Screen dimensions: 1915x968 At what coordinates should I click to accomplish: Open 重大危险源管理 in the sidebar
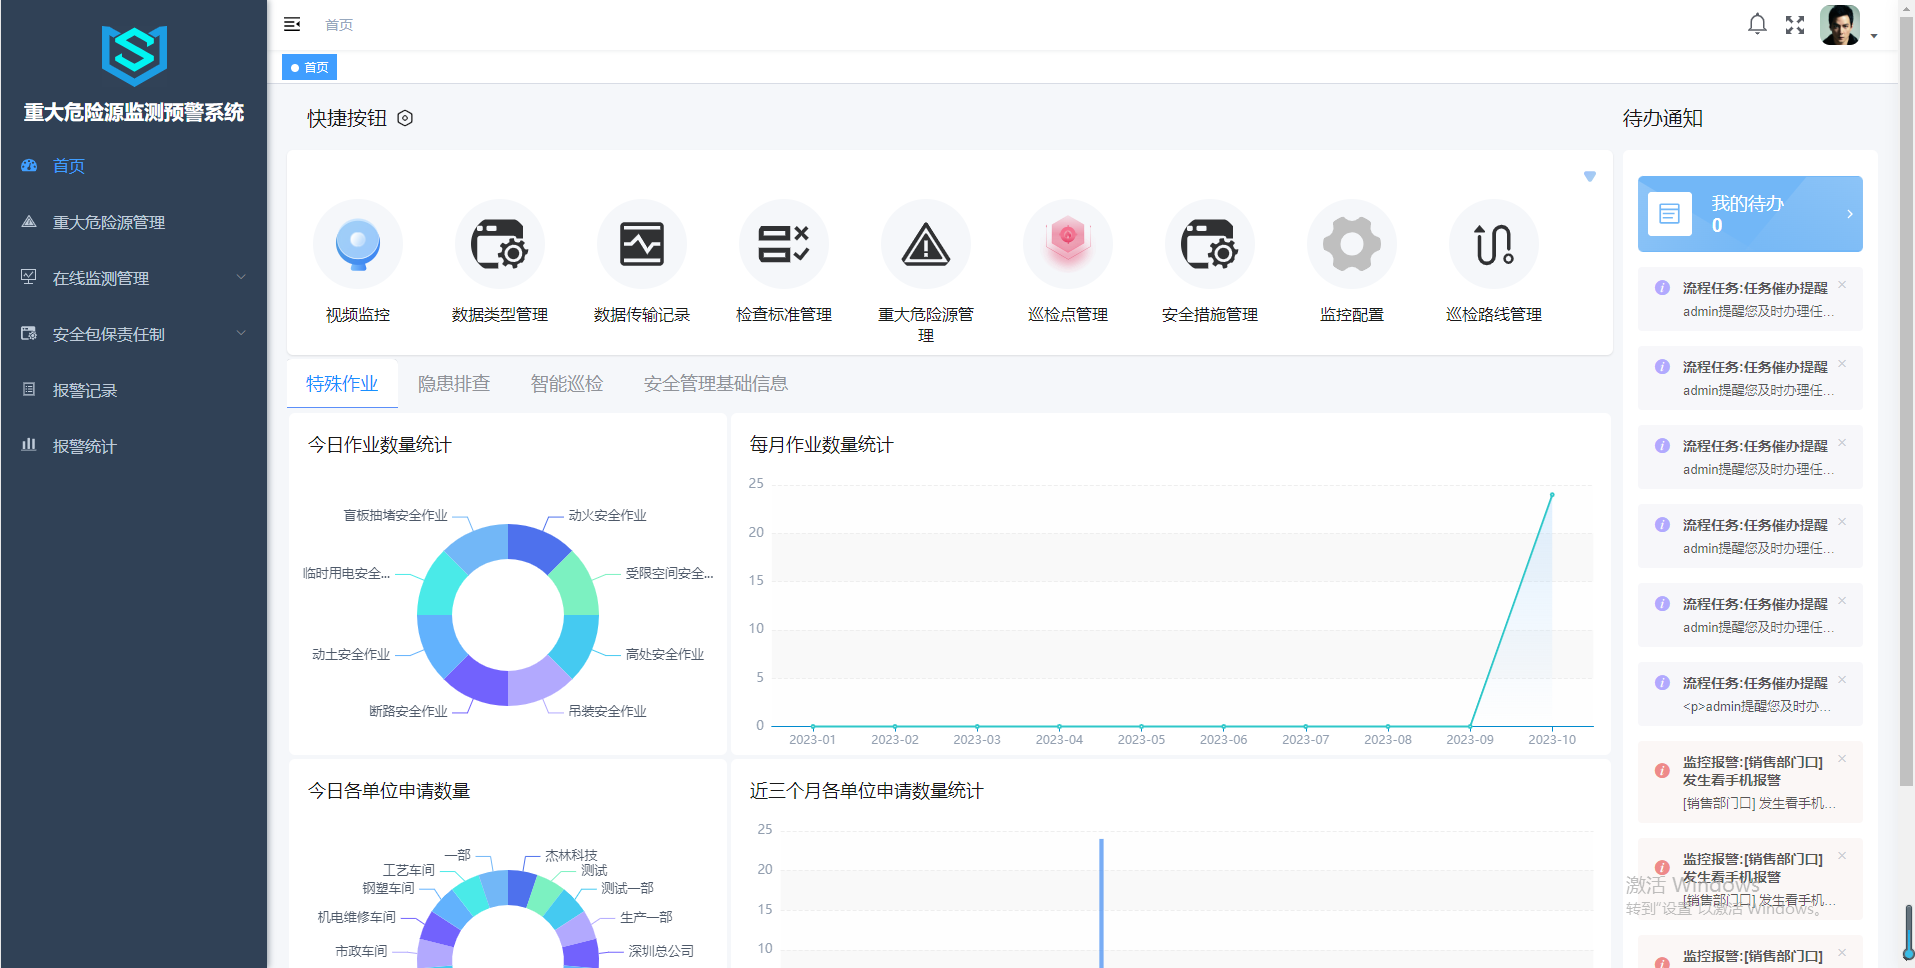tap(134, 222)
